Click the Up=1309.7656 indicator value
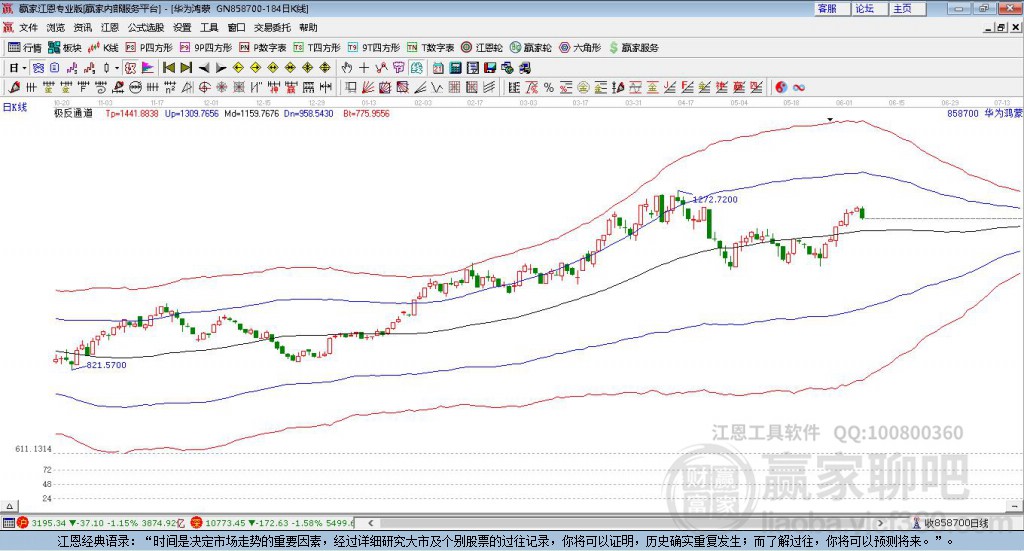This screenshot has height=551, width=1024. pos(191,113)
